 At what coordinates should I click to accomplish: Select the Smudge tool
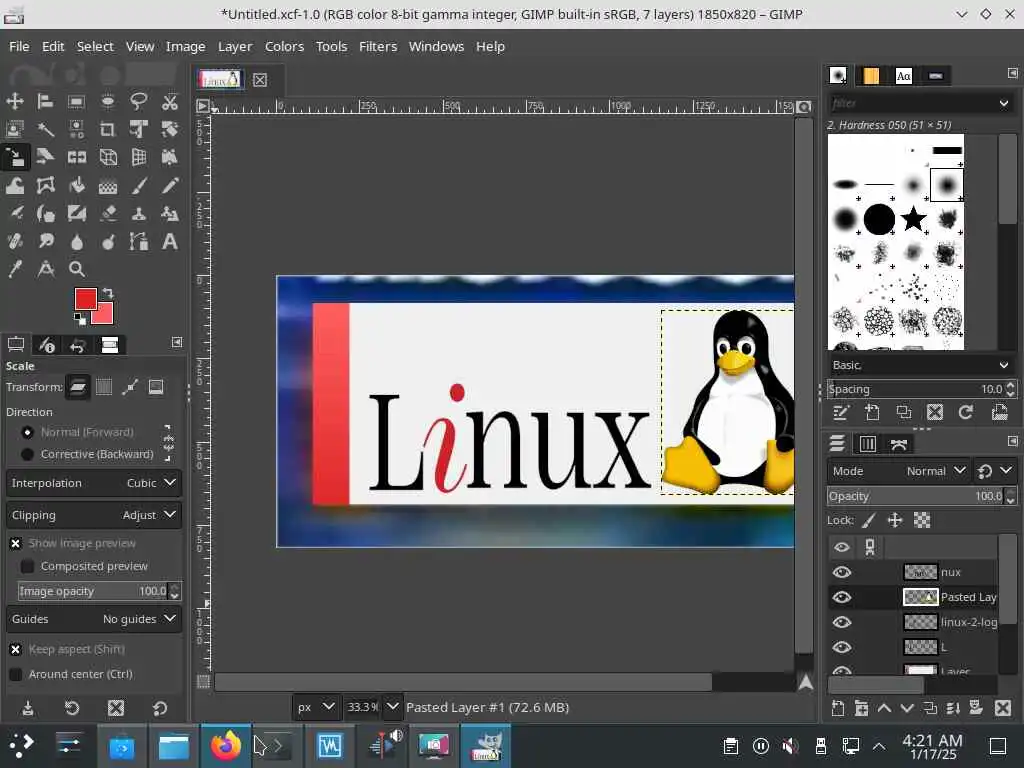pyautogui.click(x=45, y=242)
